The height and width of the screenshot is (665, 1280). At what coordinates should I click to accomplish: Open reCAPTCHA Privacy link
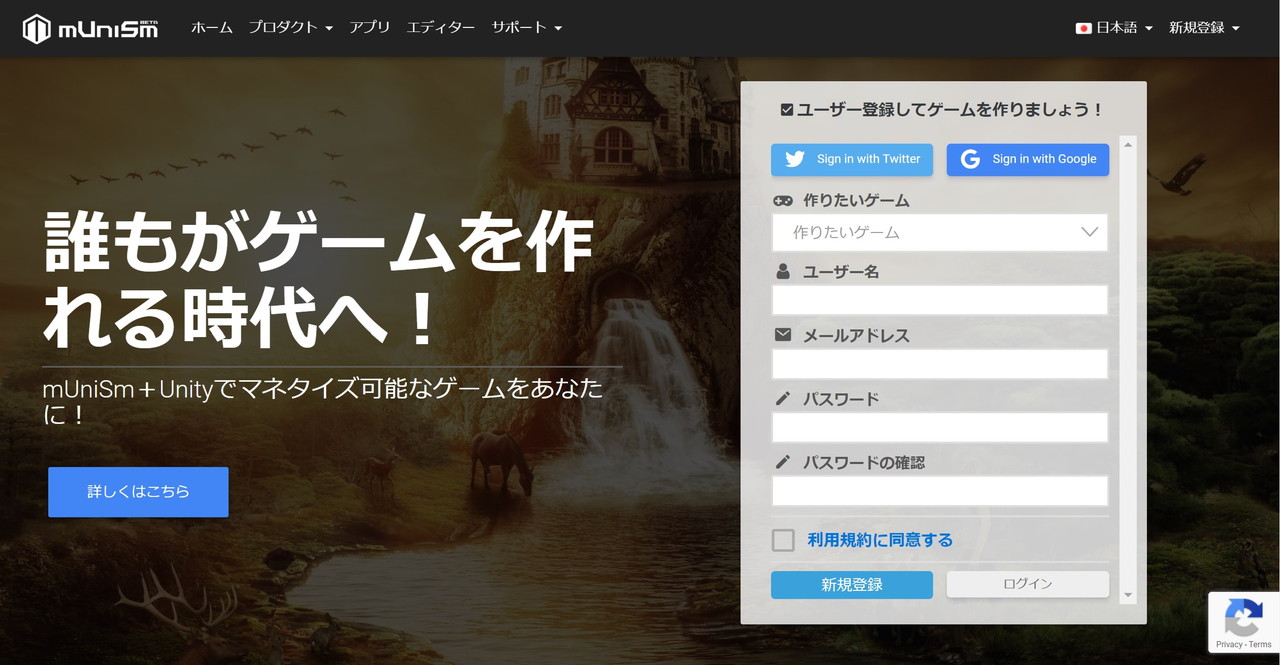(1229, 645)
